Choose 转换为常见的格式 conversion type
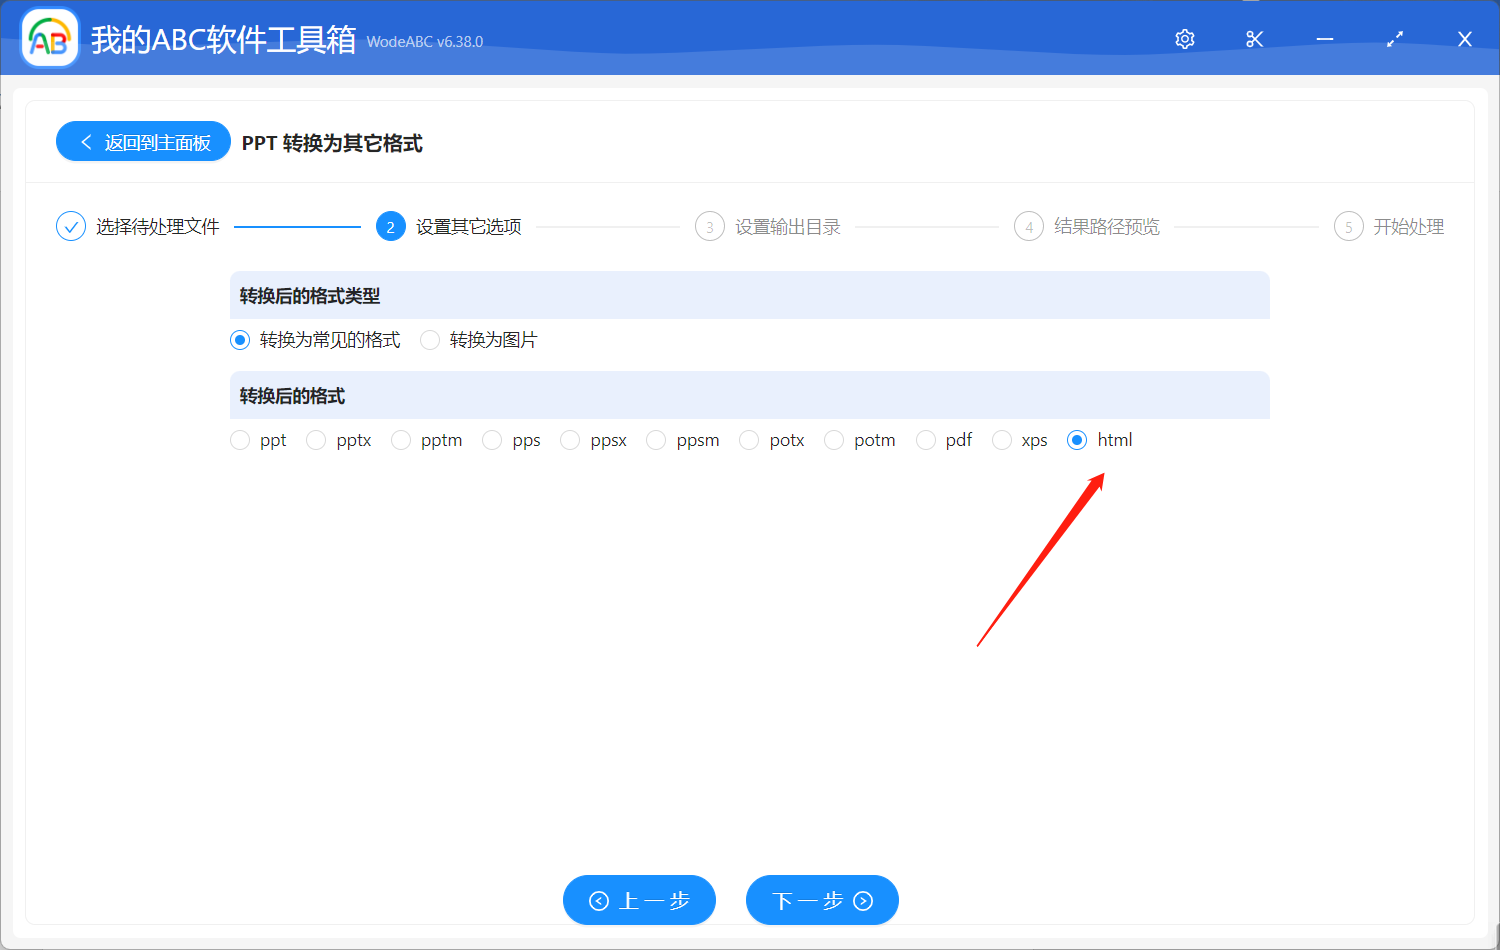This screenshot has width=1500, height=950. click(x=239, y=340)
